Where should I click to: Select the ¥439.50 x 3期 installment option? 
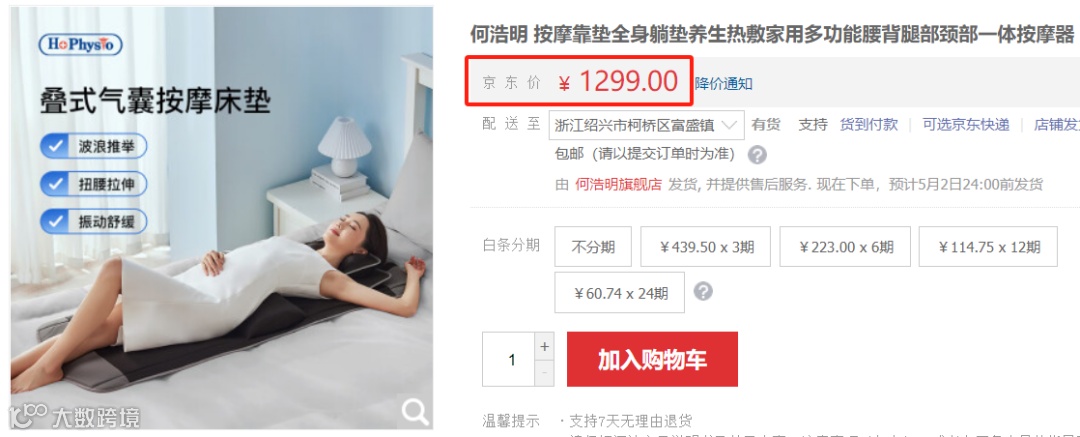tap(705, 247)
